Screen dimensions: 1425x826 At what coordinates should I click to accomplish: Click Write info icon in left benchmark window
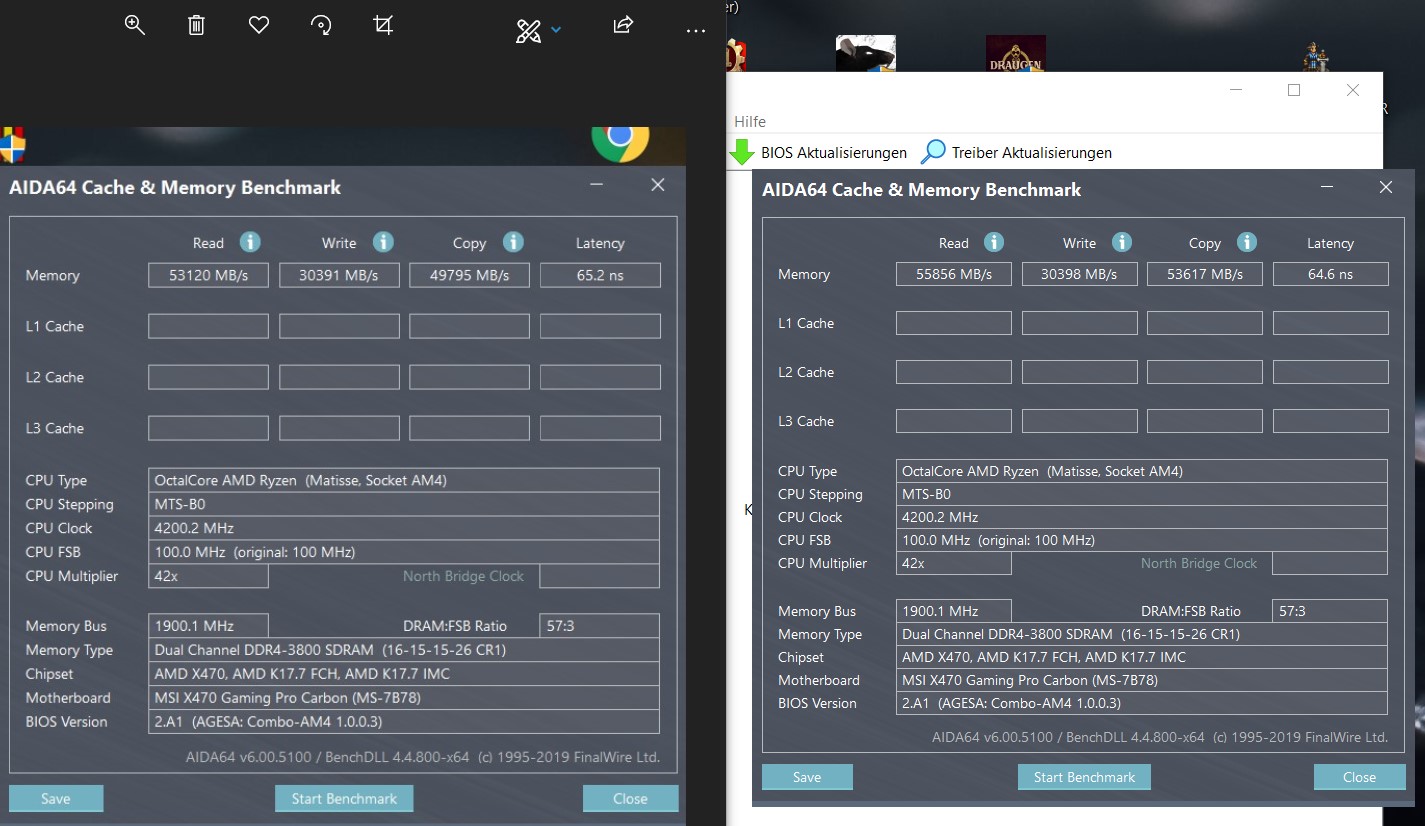(x=383, y=242)
